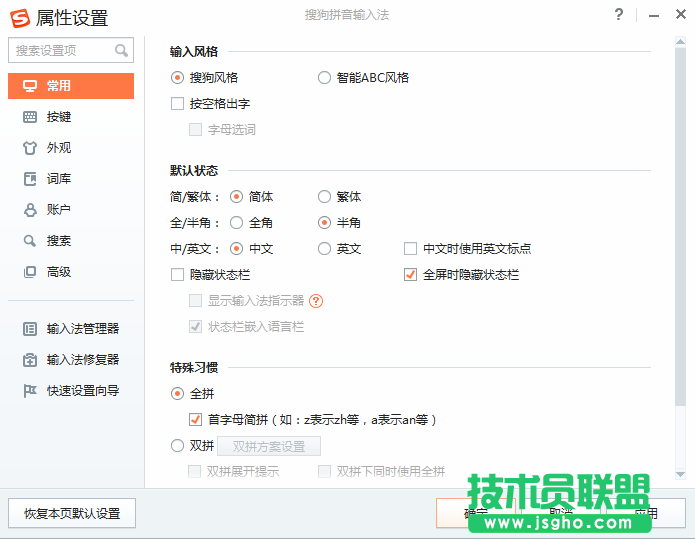
Task: Go to the 账户 settings page
Action: (71, 210)
